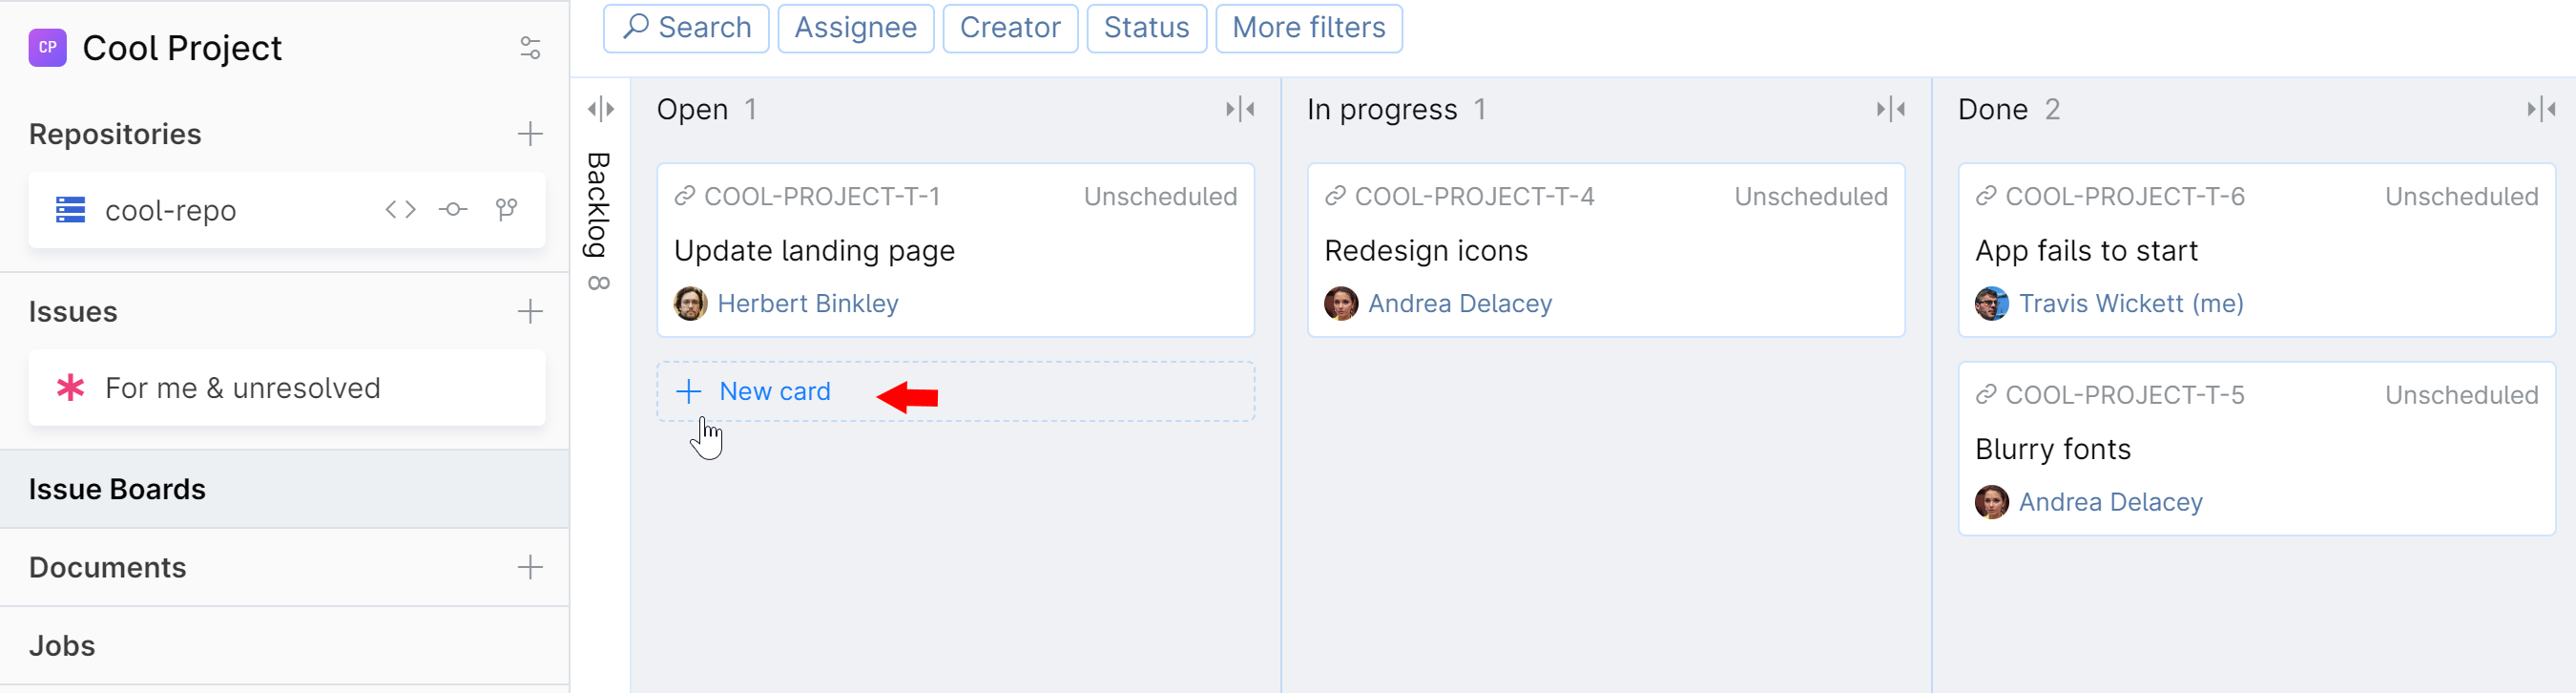Expand More filters options
Image resolution: width=2576 pixels, height=693 pixels.
pyautogui.click(x=1308, y=28)
